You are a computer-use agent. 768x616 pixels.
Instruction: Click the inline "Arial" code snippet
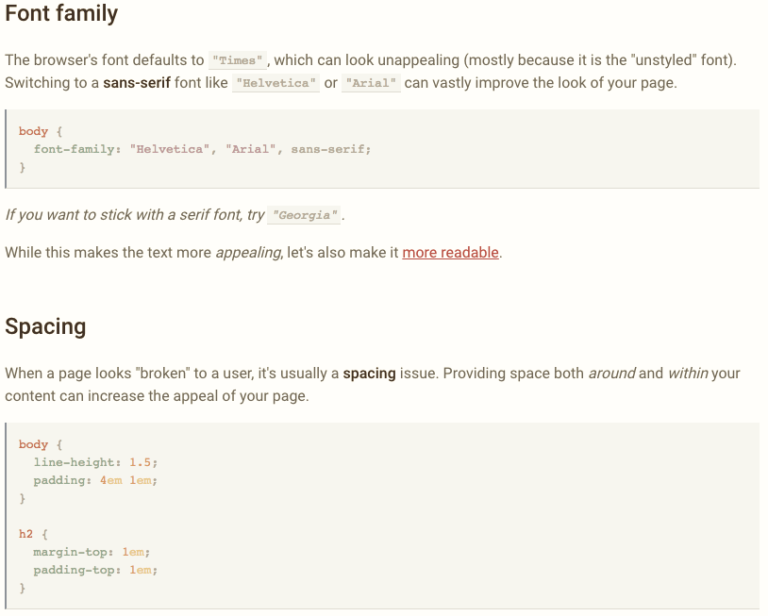pos(371,83)
